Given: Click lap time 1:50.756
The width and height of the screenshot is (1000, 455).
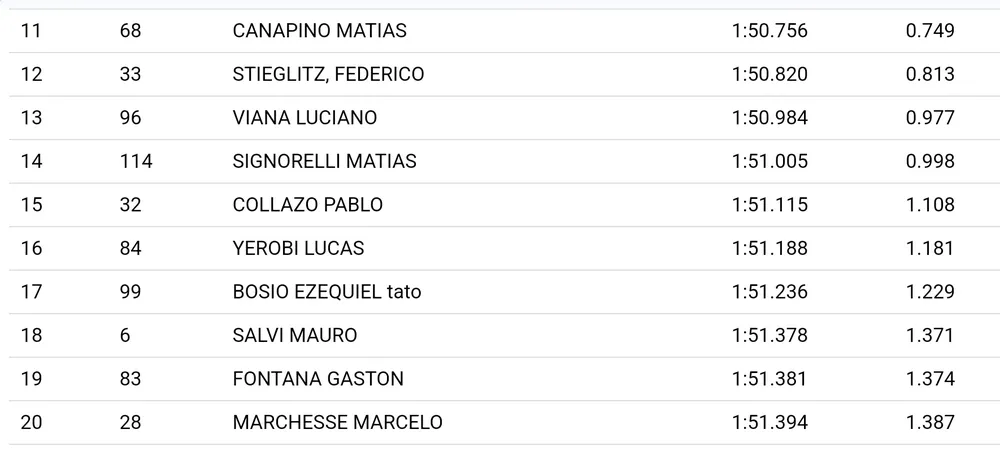Looking at the screenshot, I should pyautogui.click(x=769, y=31).
